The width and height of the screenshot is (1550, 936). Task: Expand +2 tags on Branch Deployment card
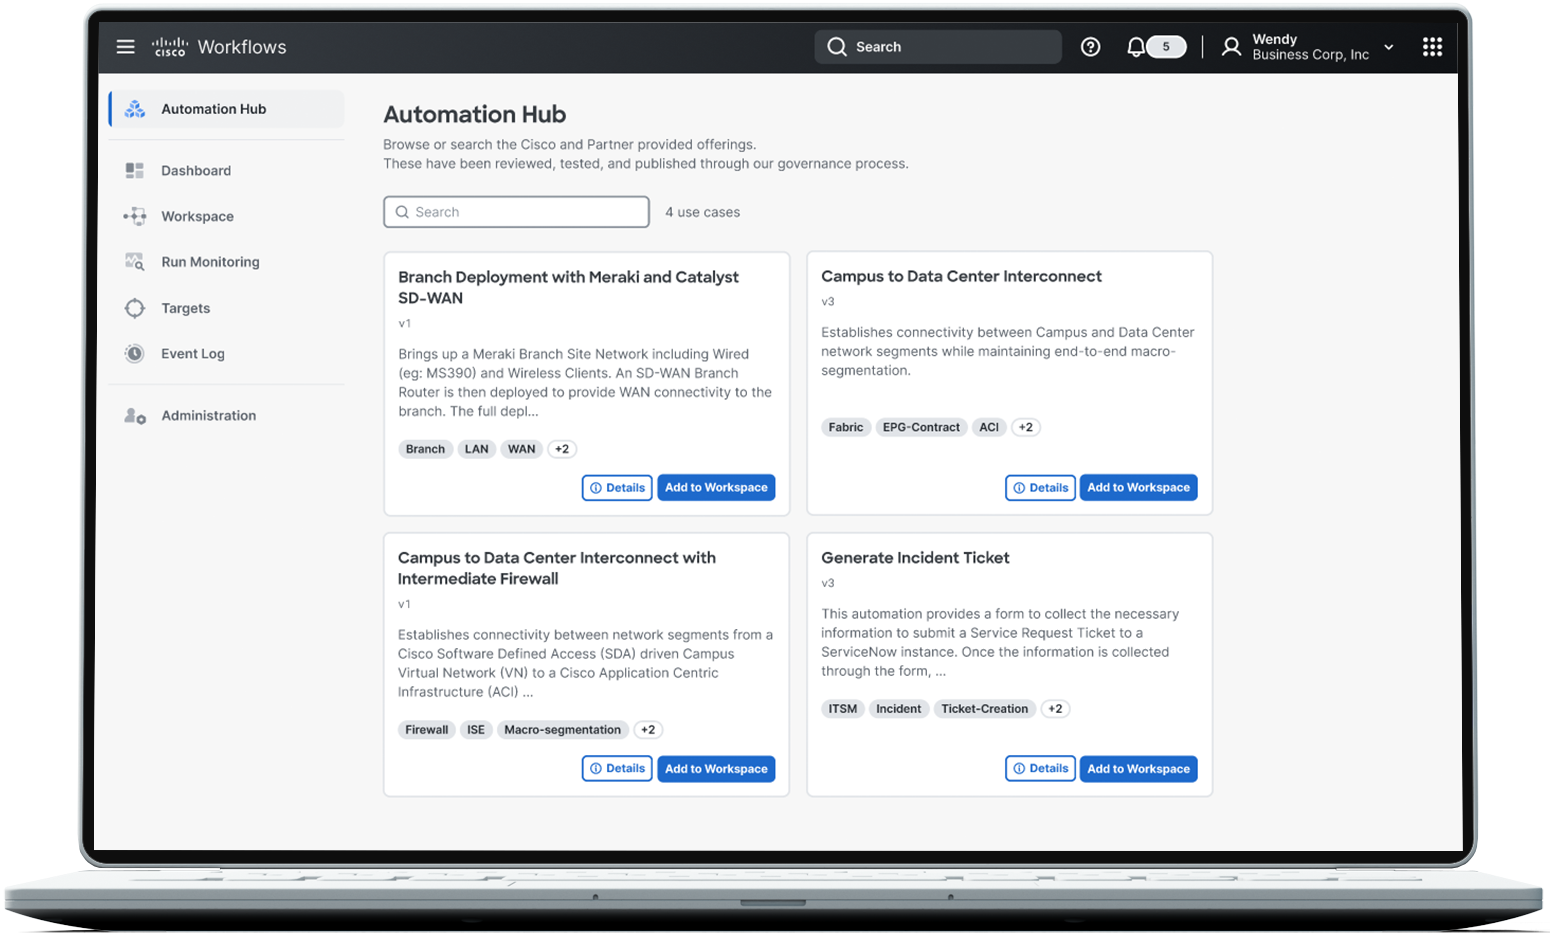[562, 449]
